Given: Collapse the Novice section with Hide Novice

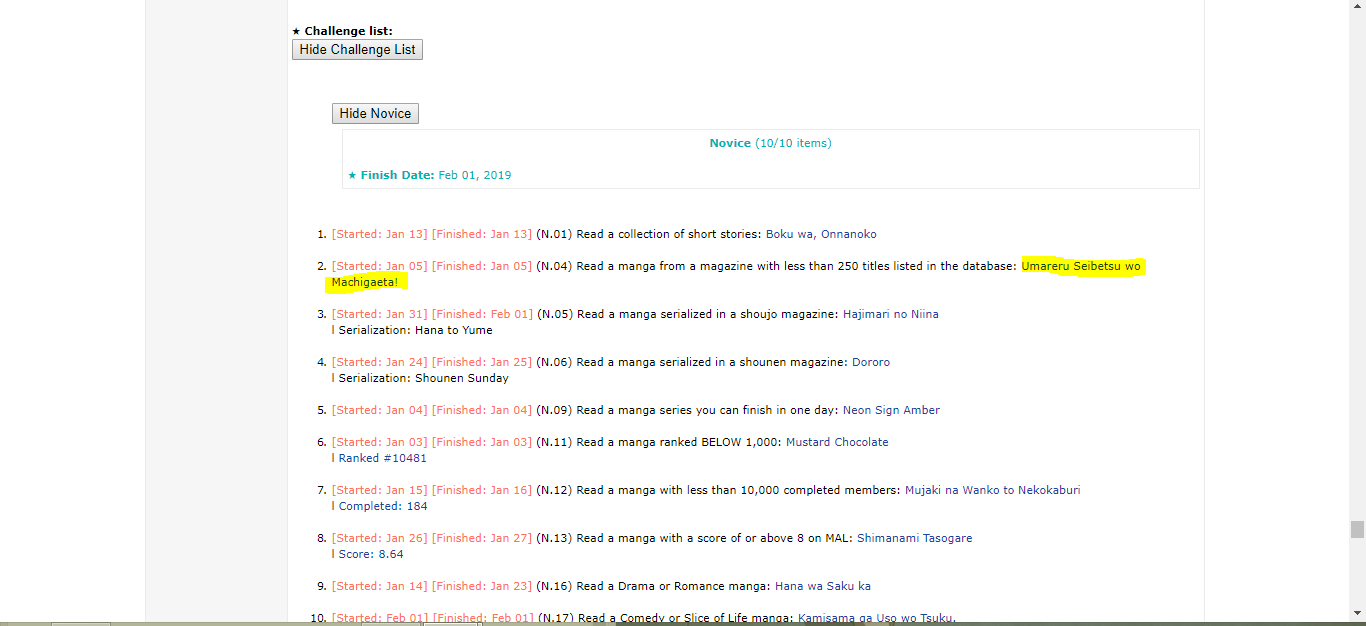Looking at the screenshot, I should (x=375, y=114).
